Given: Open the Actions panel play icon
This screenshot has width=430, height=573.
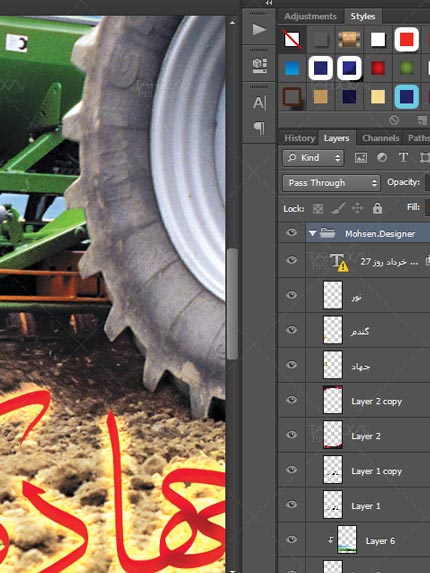Looking at the screenshot, I should [x=259, y=30].
